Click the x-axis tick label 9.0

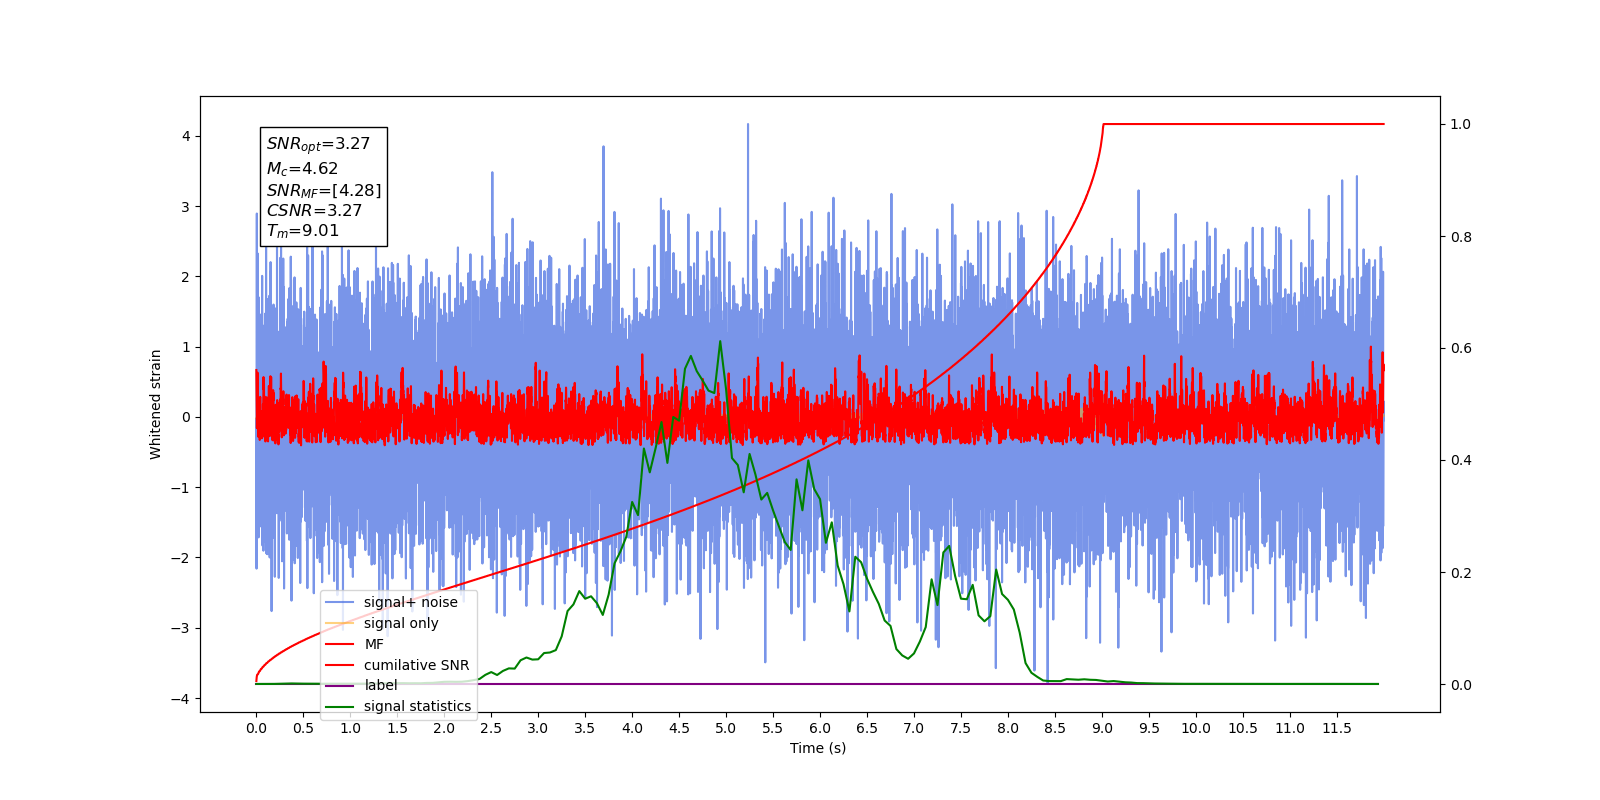(x=1102, y=728)
